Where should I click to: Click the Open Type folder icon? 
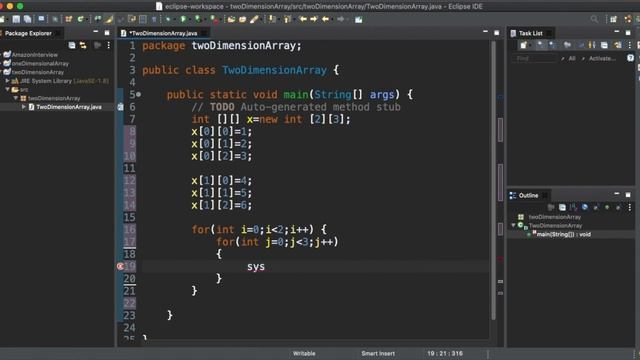[231, 19]
